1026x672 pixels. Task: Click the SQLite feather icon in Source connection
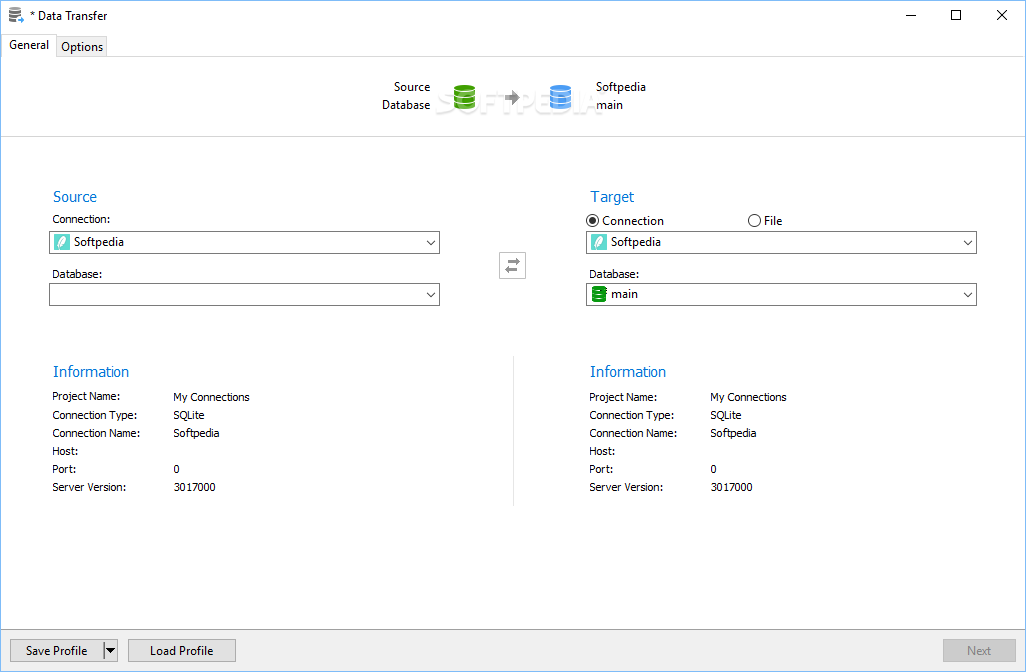point(62,242)
